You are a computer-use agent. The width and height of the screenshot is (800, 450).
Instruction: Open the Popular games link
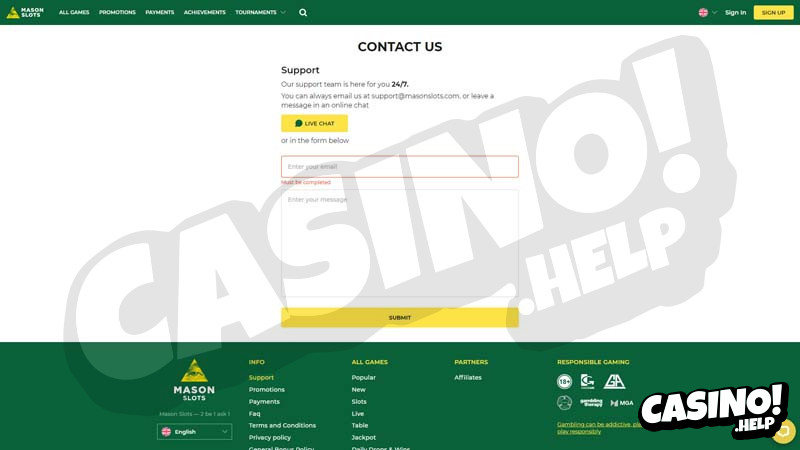tap(364, 378)
